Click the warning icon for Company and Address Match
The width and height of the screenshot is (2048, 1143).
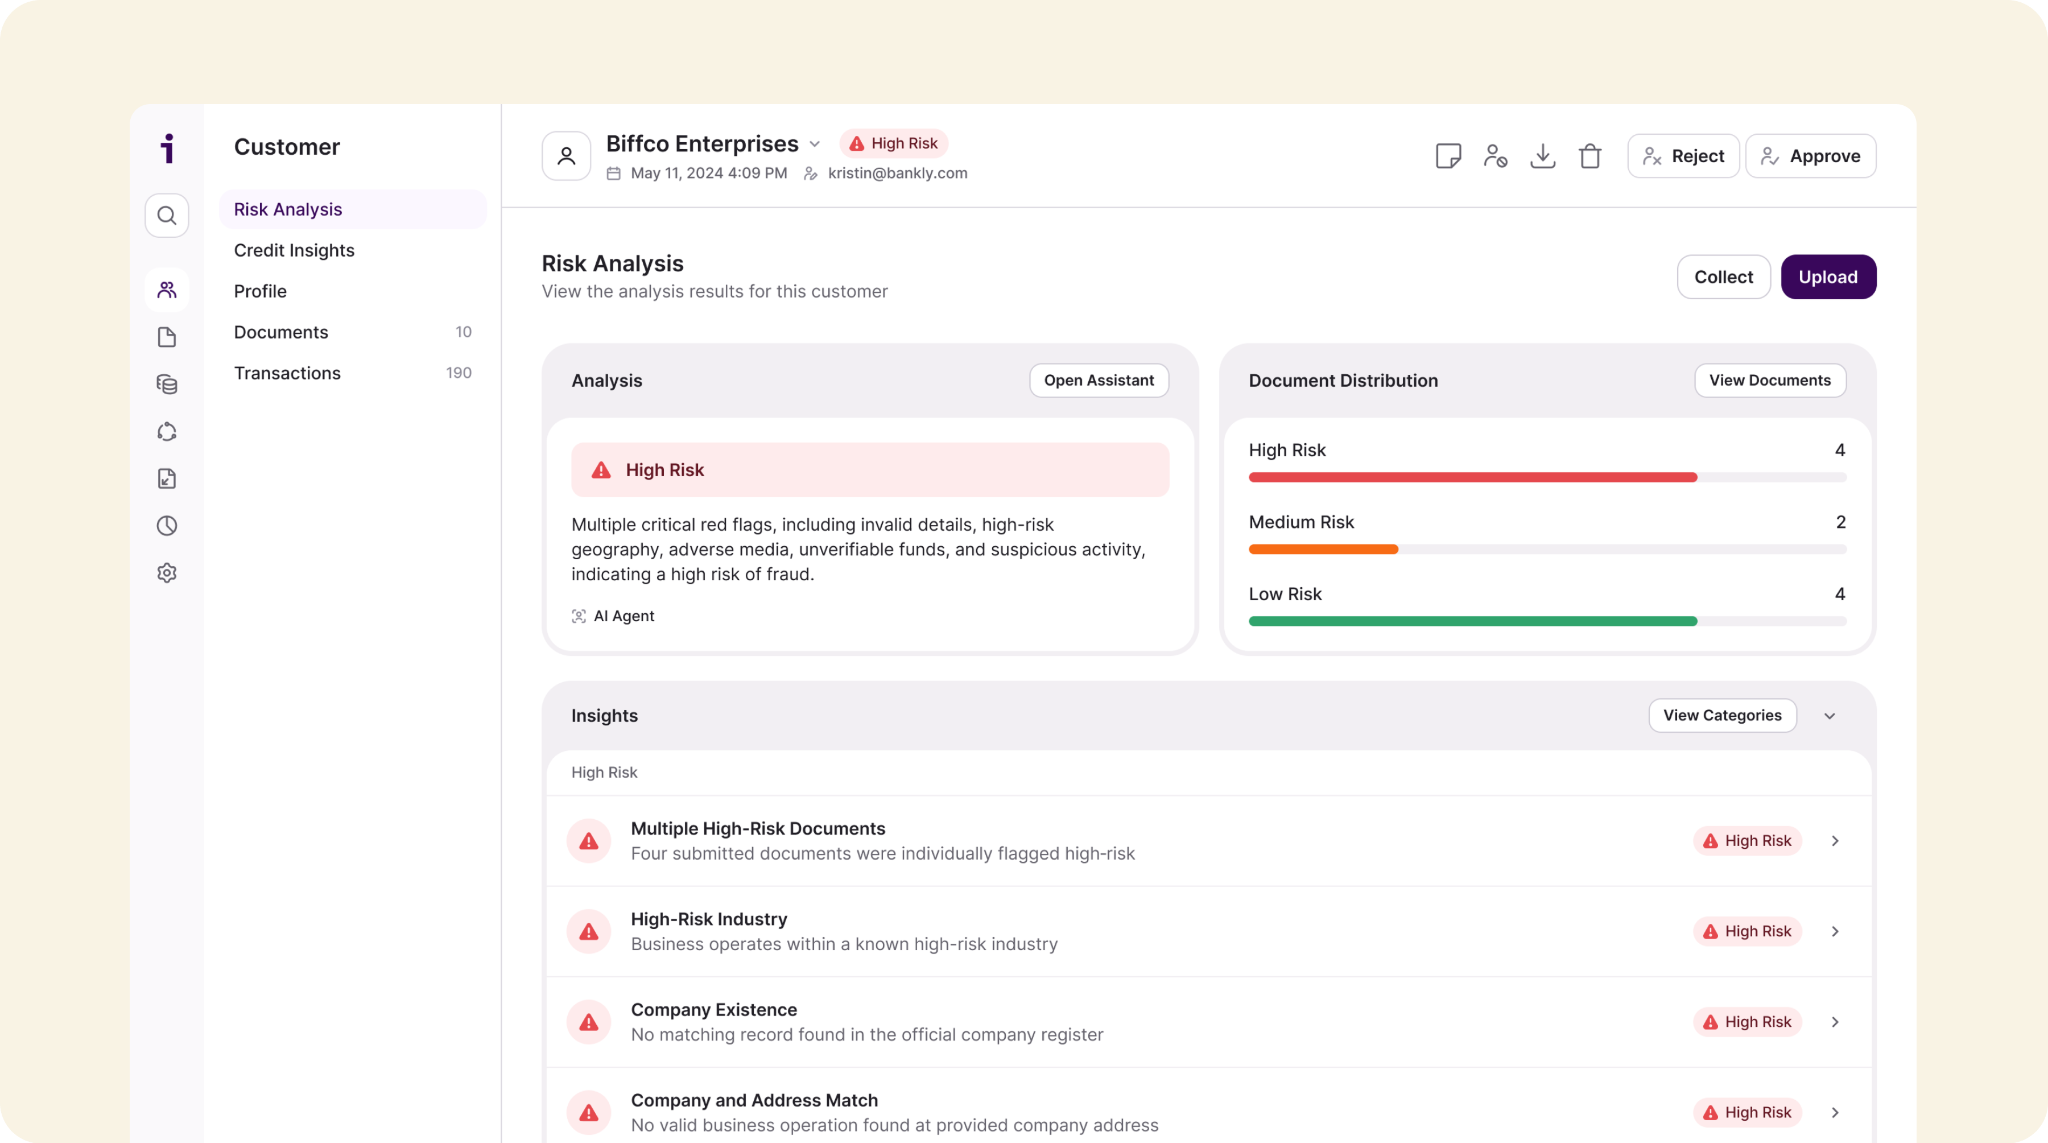point(589,1113)
